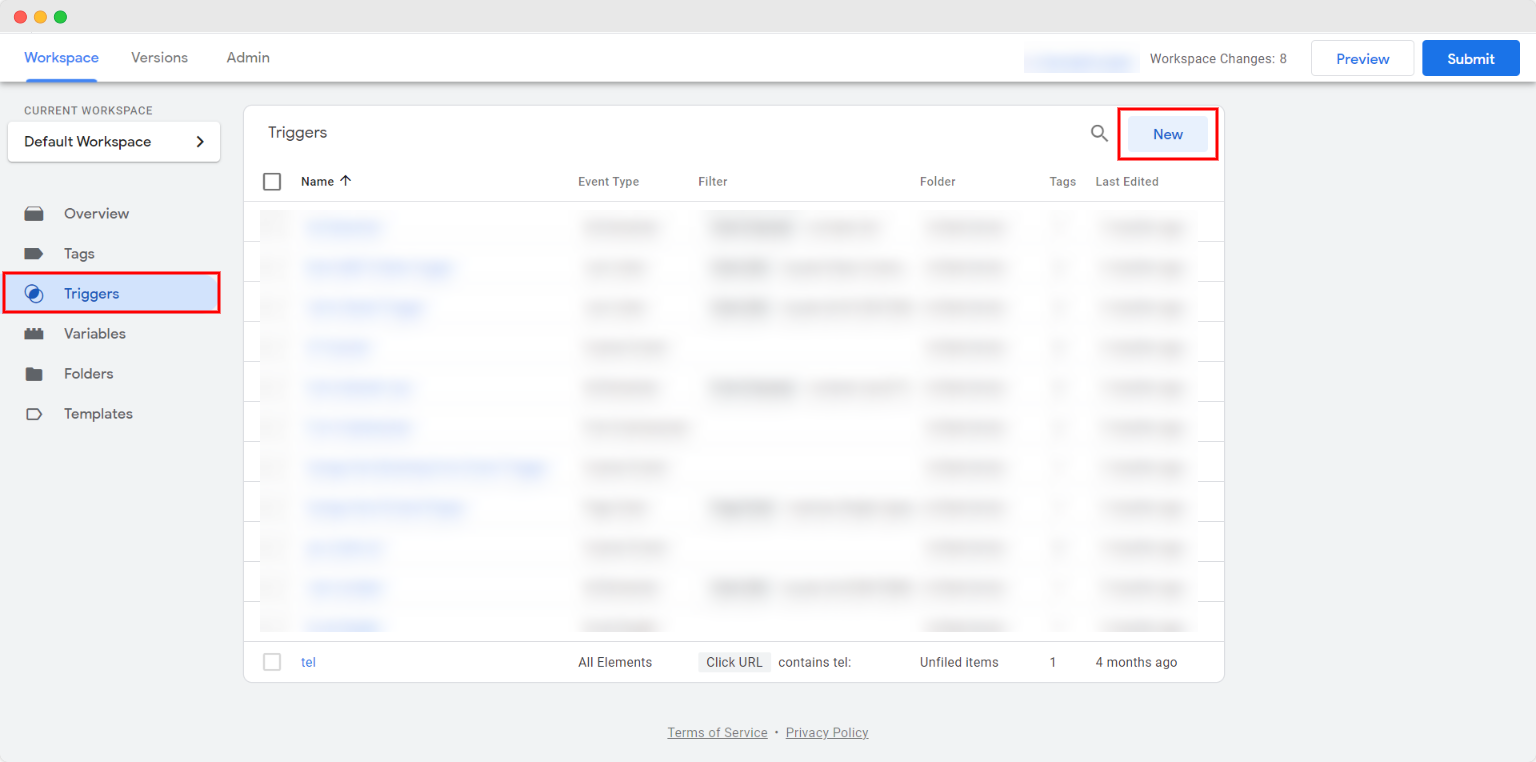Click the Click URL filter chip

click(734, 661)
